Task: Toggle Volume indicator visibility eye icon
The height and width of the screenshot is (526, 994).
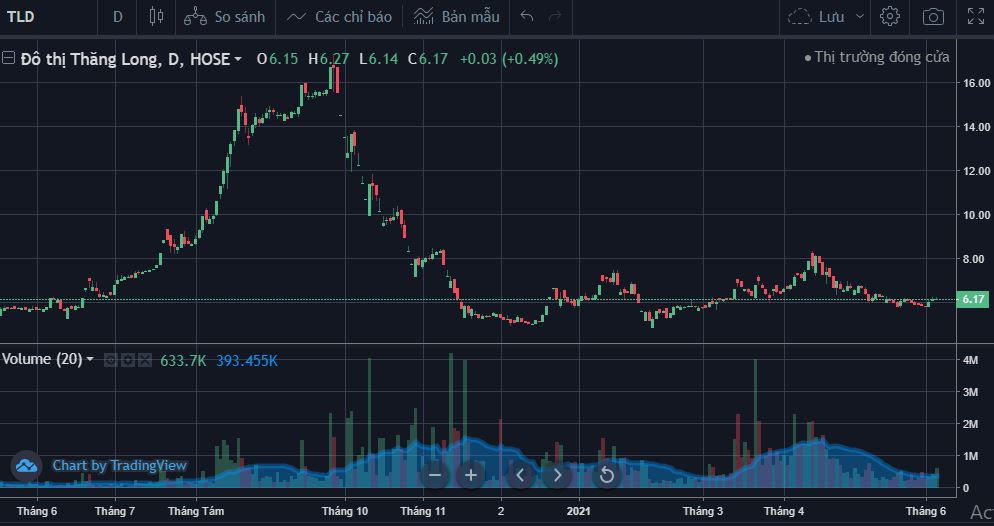Action: pyautogui.click(x=111, y=360)
